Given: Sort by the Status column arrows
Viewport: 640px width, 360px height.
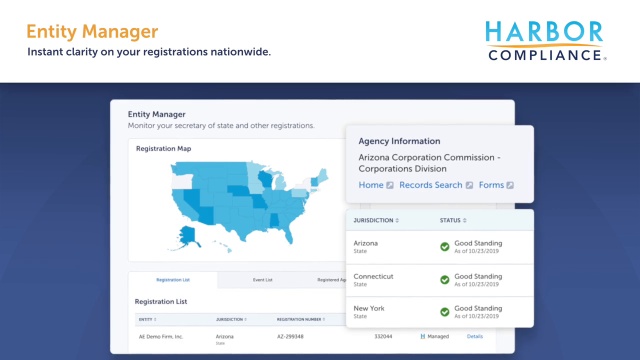Looking at the screenshot, I should 464,220.
